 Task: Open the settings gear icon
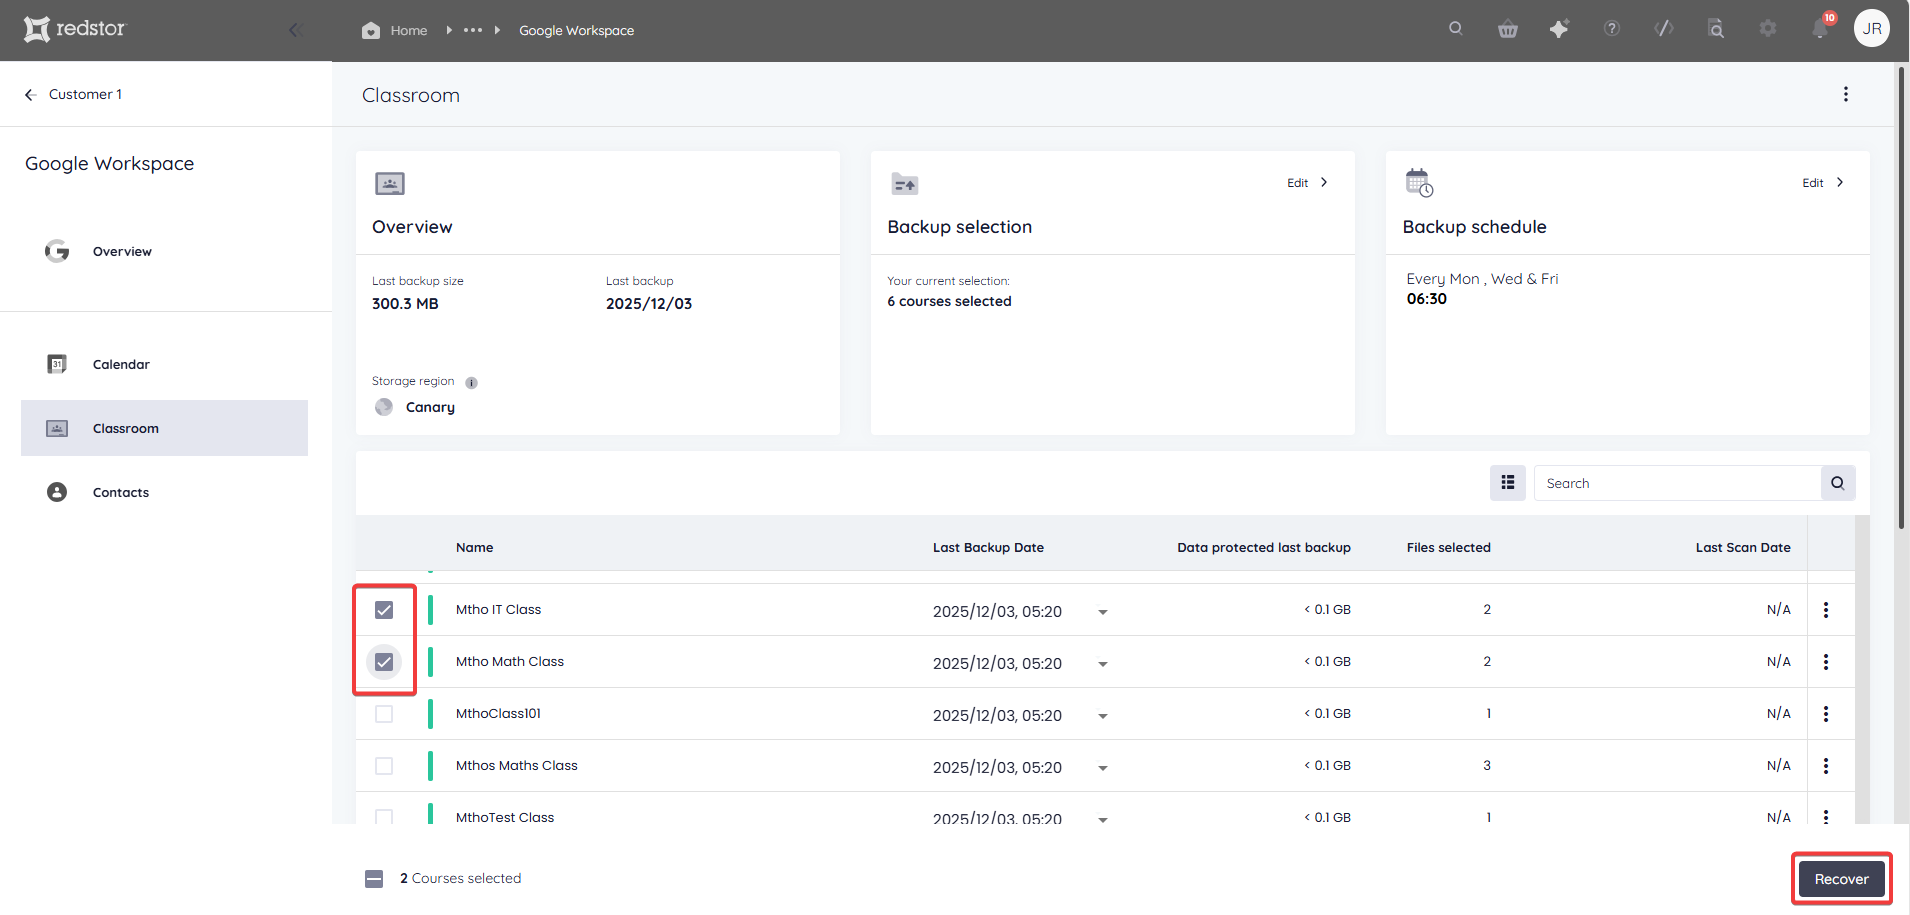1768,29
